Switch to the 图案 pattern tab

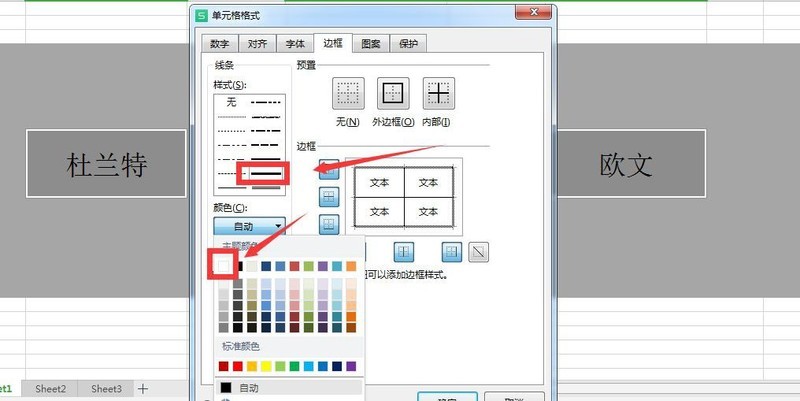(370, 44)
